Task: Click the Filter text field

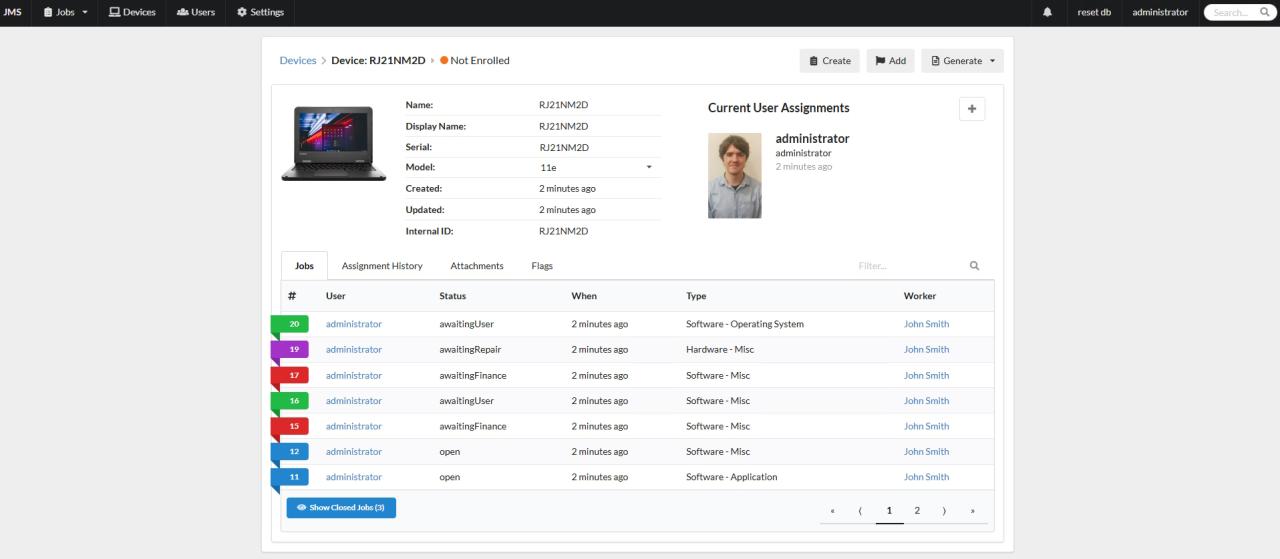Action: 905,266
